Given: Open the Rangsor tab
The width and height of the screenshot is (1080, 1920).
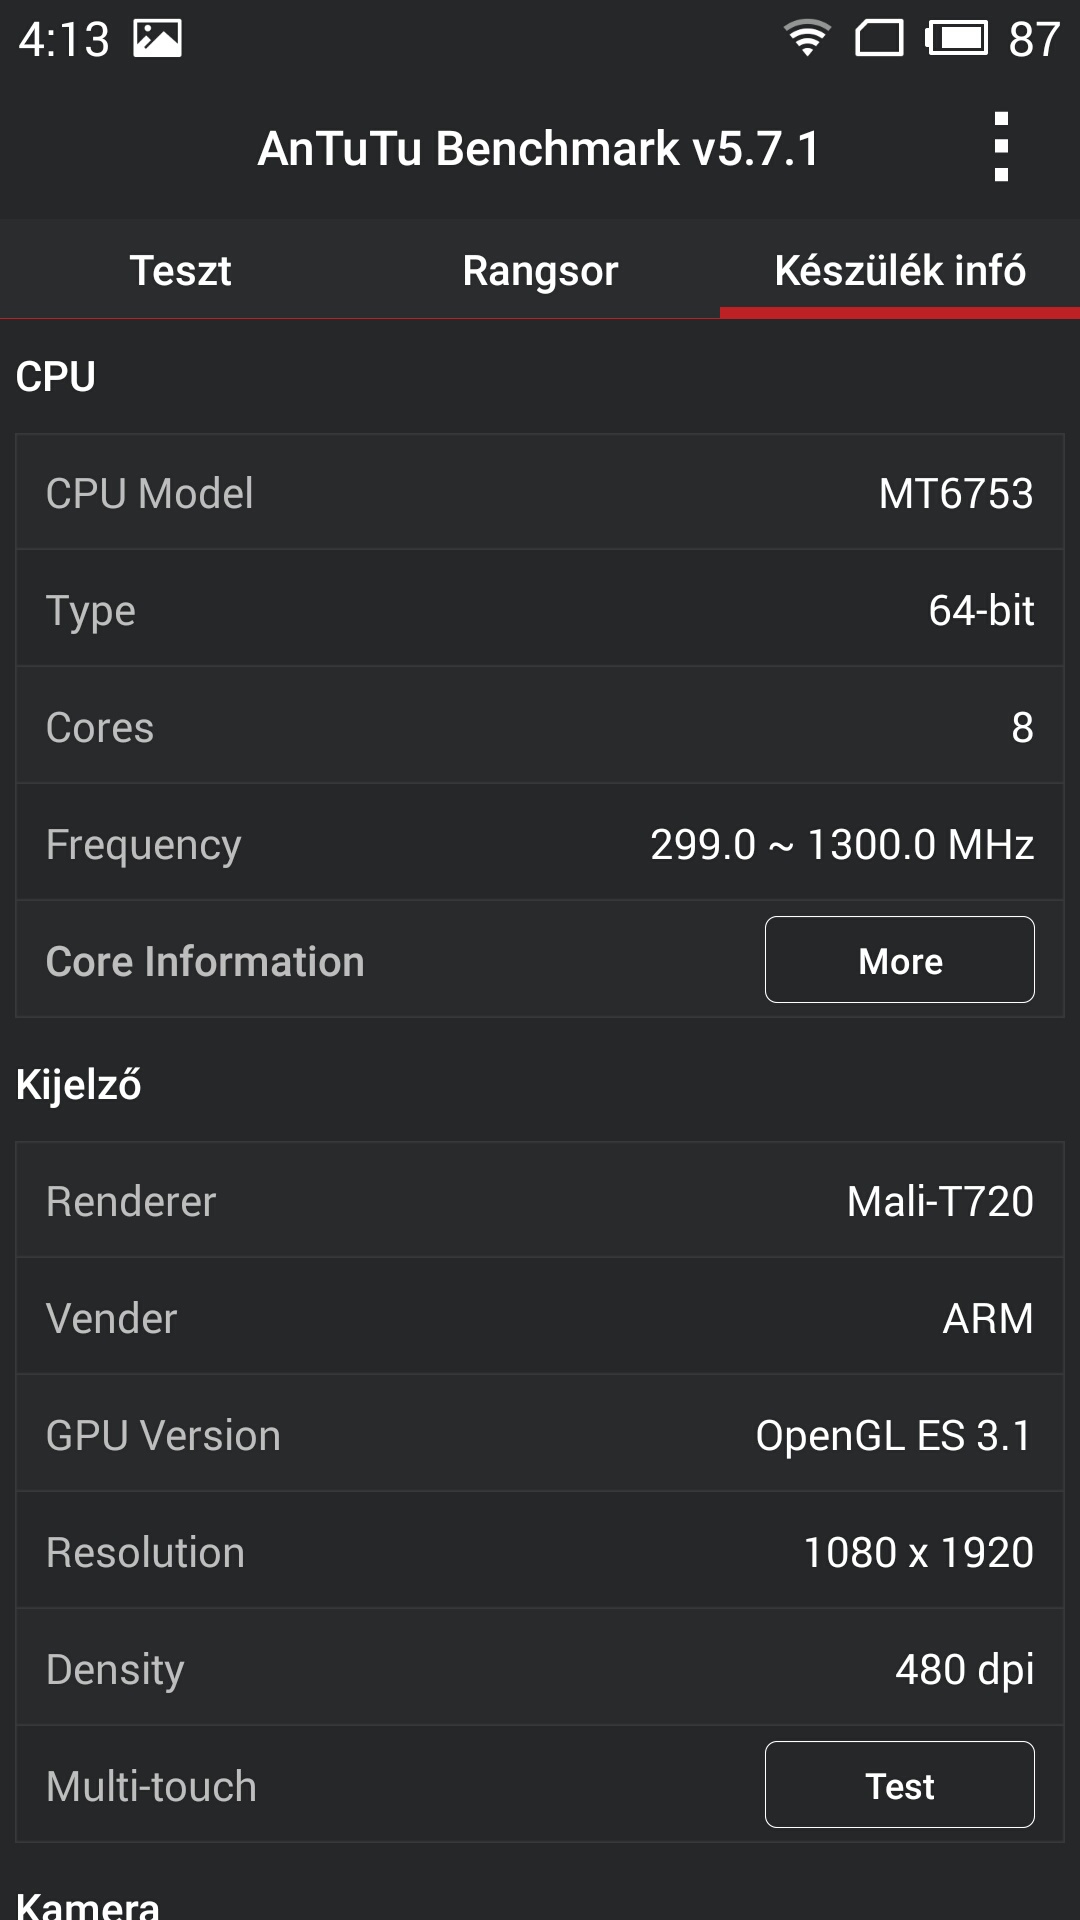Looking at the screenshot, I should 539,270.
